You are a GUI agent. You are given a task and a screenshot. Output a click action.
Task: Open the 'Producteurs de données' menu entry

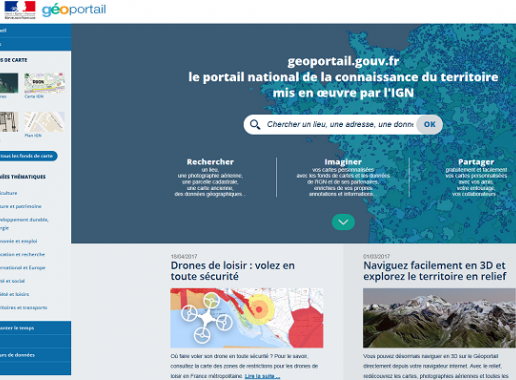click(35, 355)
